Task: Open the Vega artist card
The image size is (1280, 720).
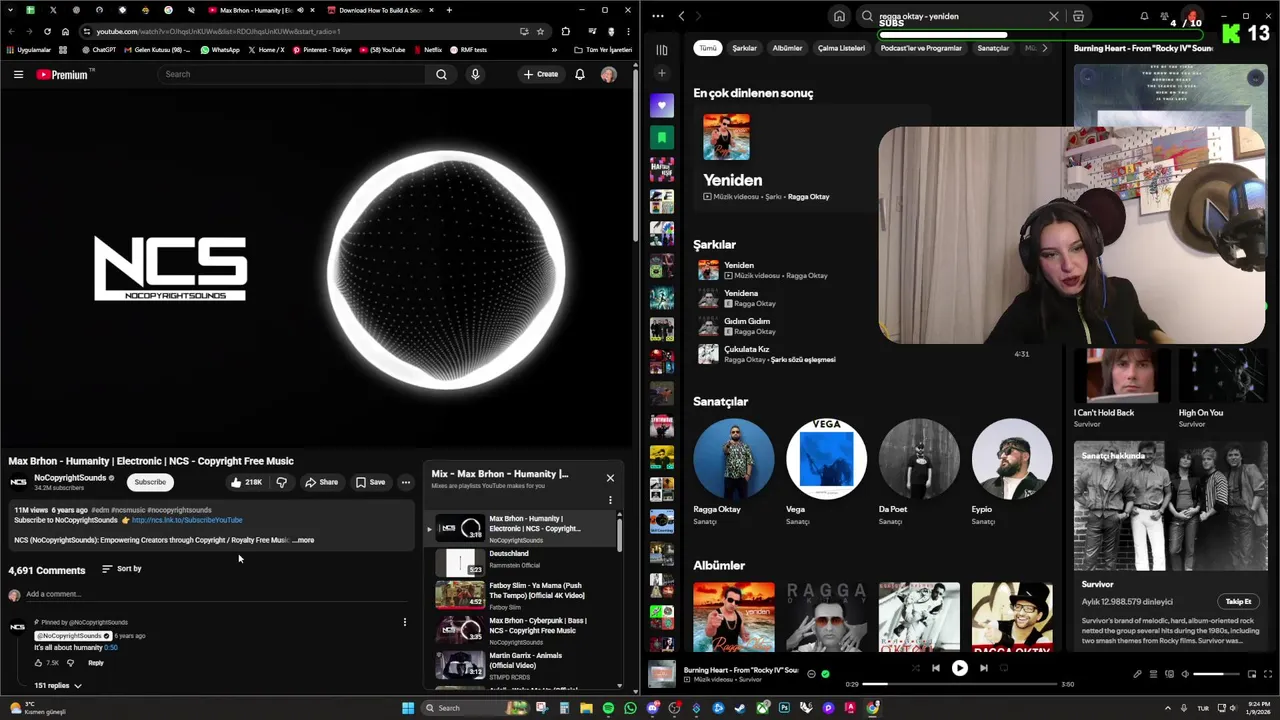Action: click(826, 471)
